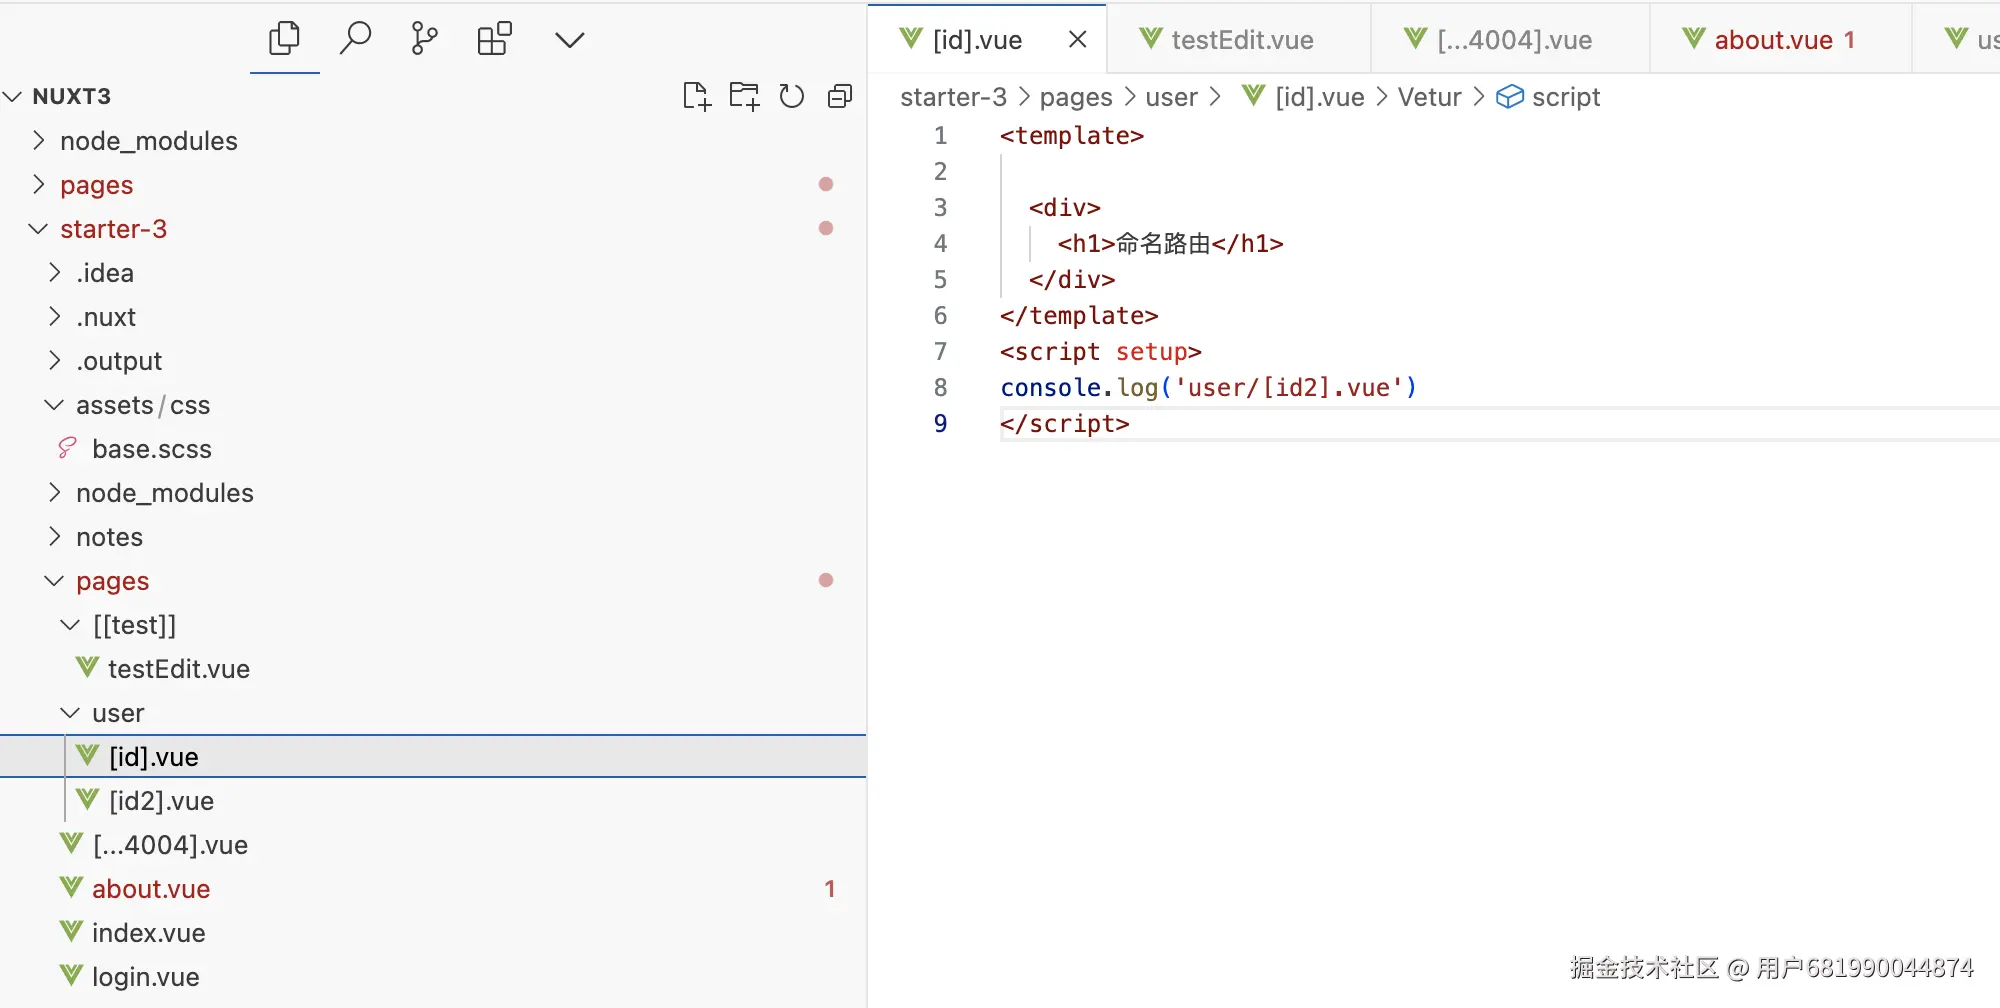The width and height of the screenshot is (2000, 1008).
Task: Expand the .idea folder
Action: [55, 272]
